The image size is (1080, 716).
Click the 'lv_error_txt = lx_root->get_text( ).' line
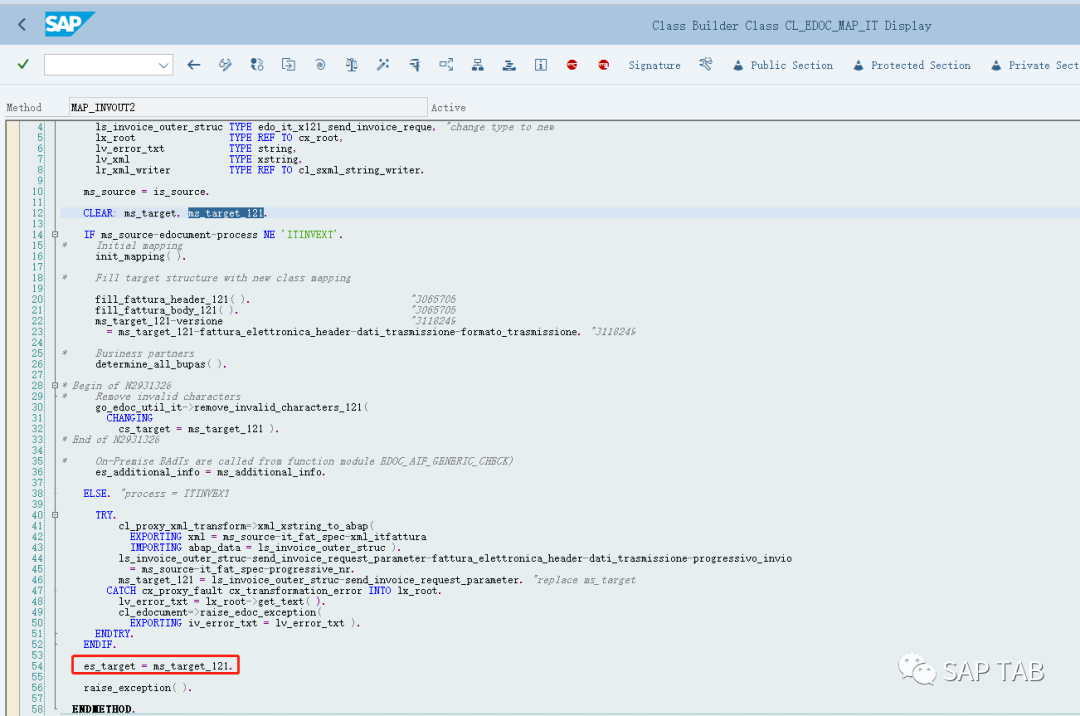pyautogui.click(x=221, y=601)
